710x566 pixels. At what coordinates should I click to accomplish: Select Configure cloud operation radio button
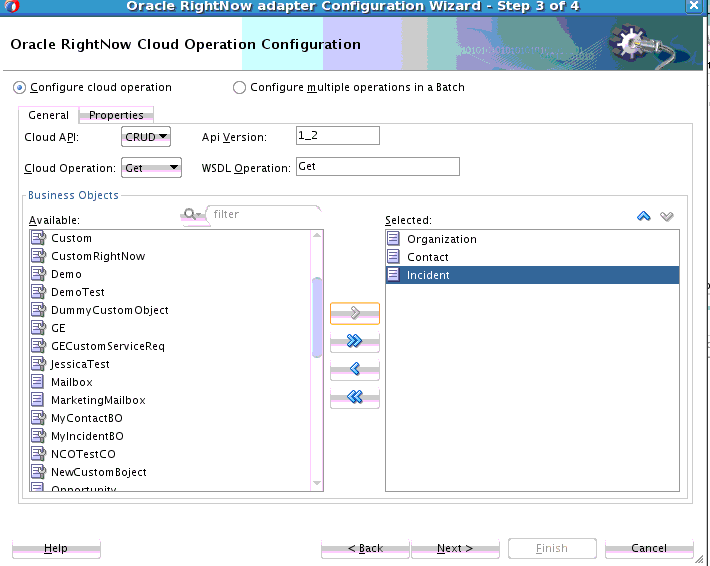(x=19, y=87)
